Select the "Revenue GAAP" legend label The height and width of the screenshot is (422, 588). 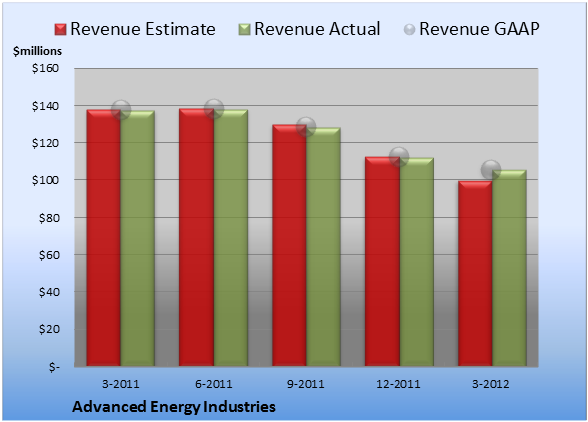pyautogui.click(x=479, y=29)
